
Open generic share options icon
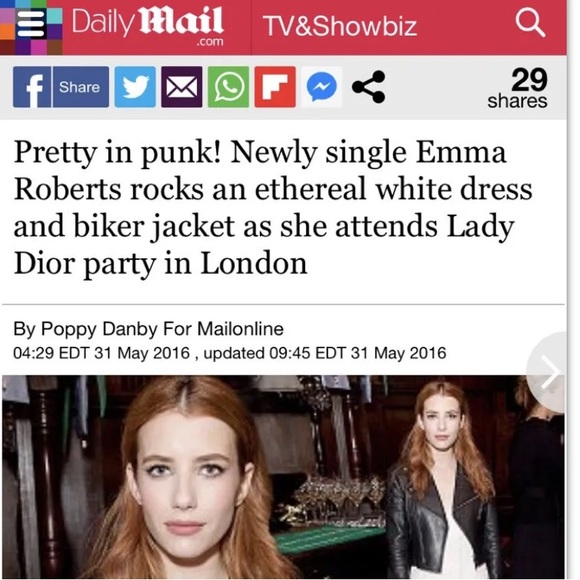tap(369, 87)
